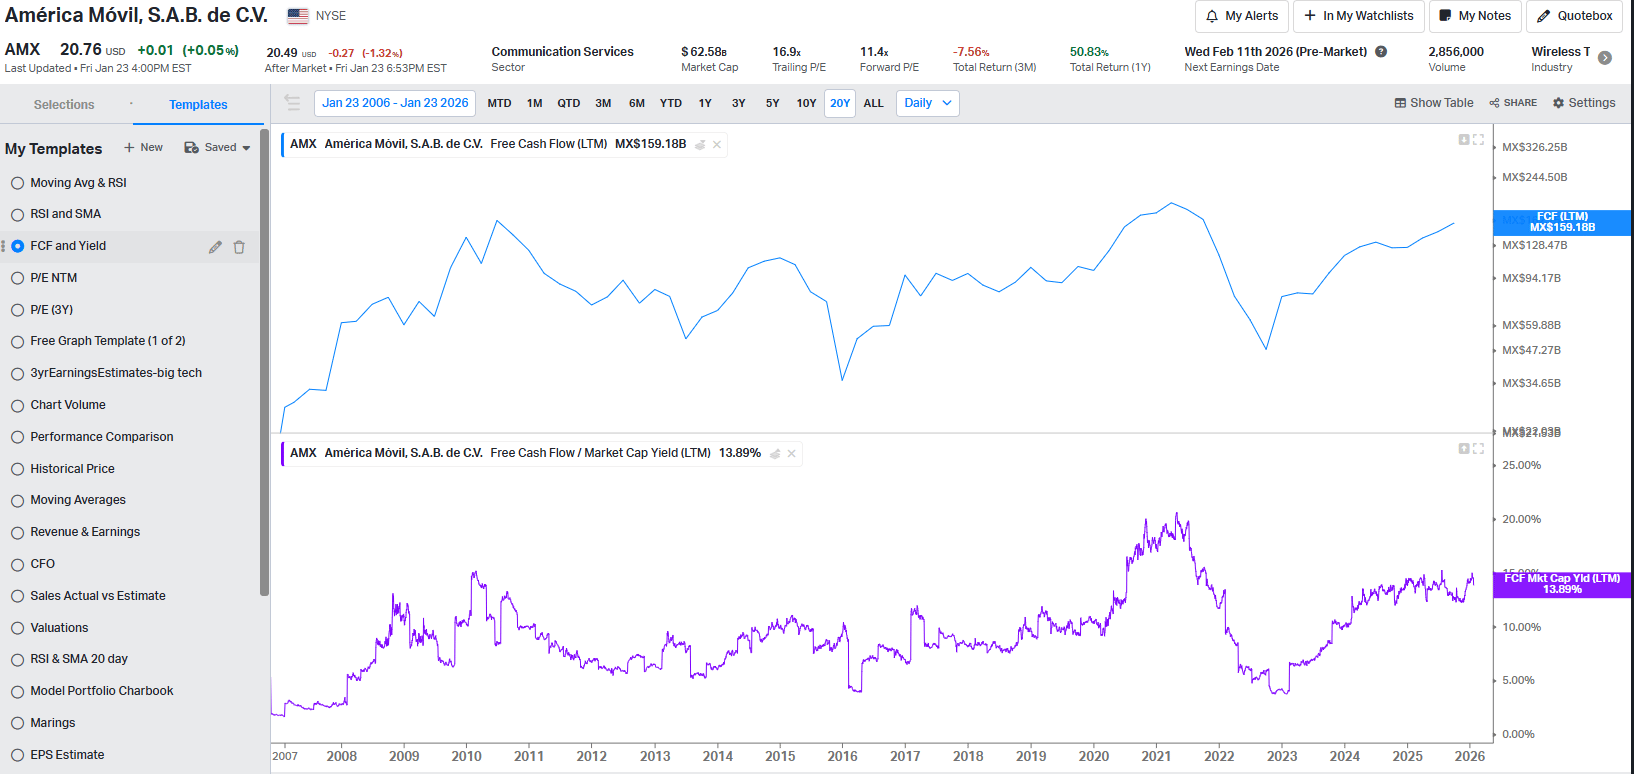The image size is (1634, 774).
Task: Click the layers icon on the Market Cap Yield legend
Action: 775,454
